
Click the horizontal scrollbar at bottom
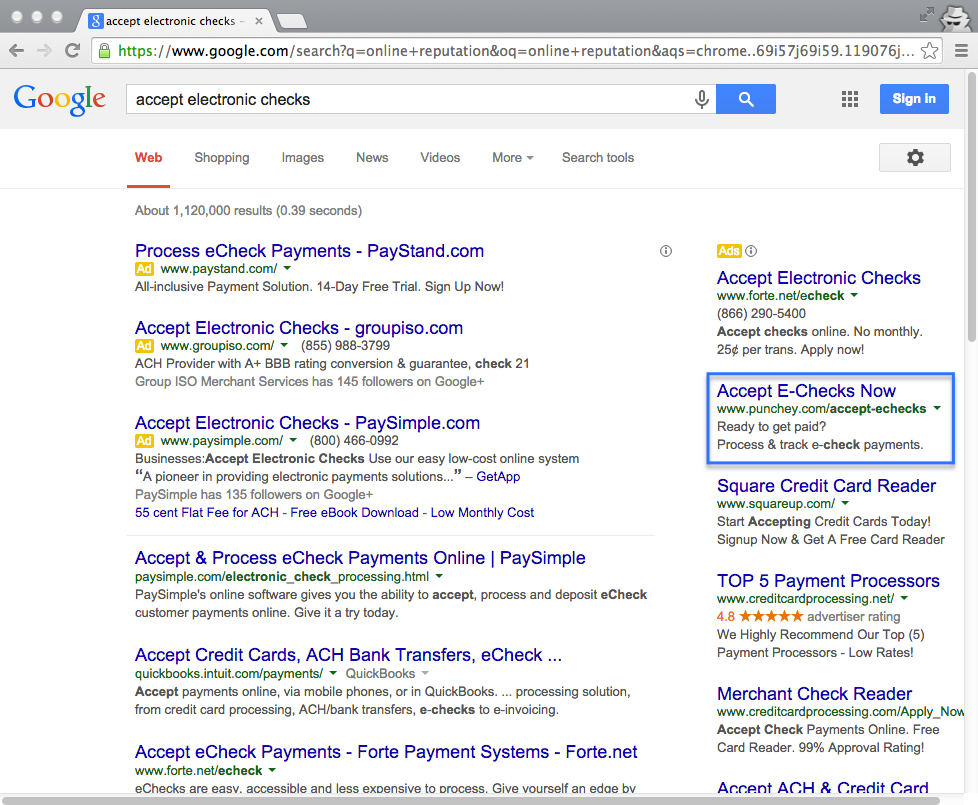click(471, 800)
